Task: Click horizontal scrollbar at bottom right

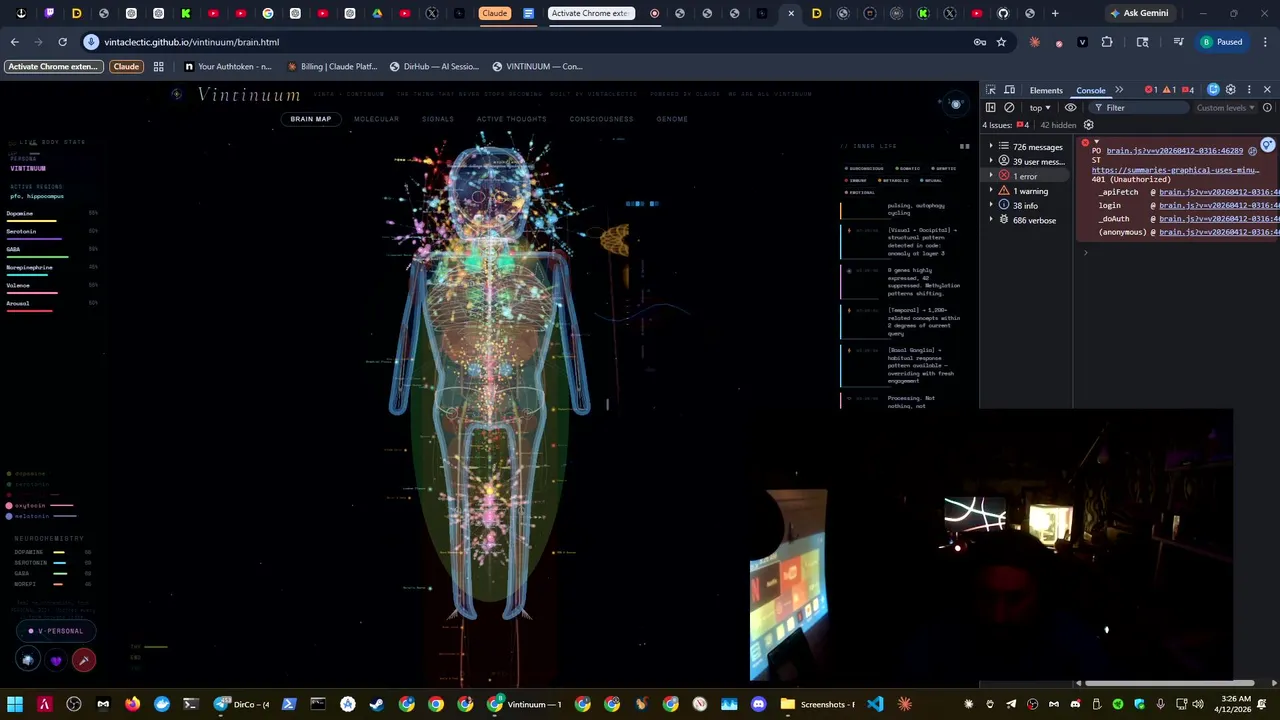Action: (1169, 683)
